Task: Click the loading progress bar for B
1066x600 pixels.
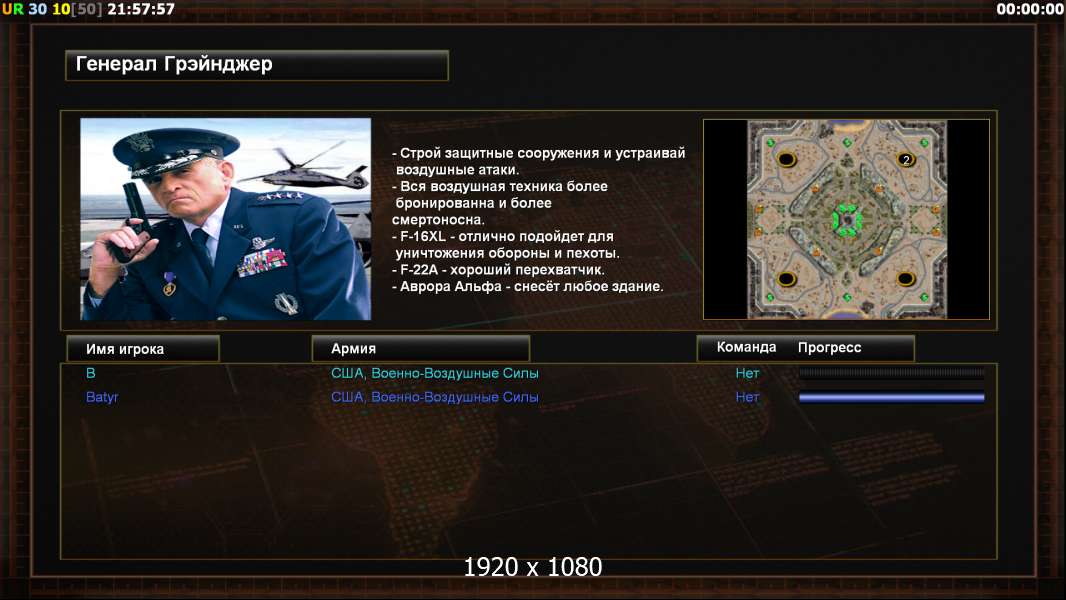Action: 892,373
